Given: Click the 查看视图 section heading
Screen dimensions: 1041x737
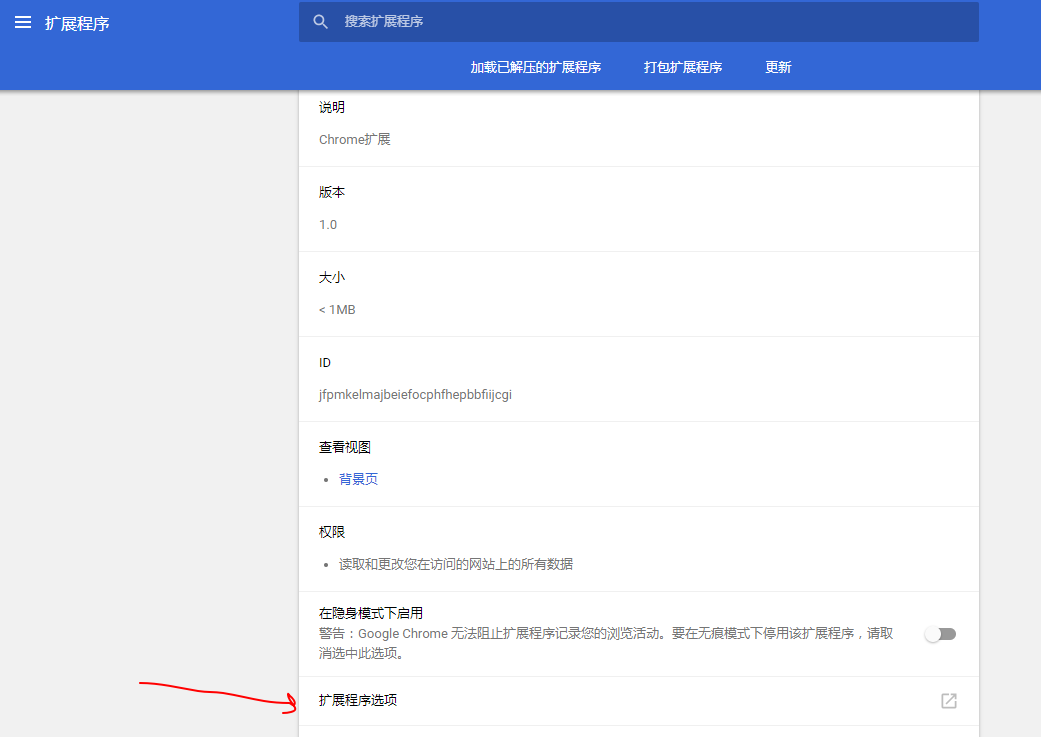Looking at the screenshot, I should click(345, 448).
